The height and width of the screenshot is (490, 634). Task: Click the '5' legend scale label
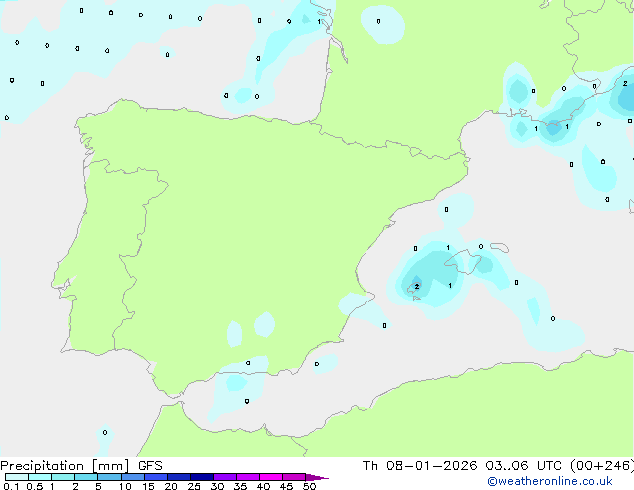pos(98,486)
